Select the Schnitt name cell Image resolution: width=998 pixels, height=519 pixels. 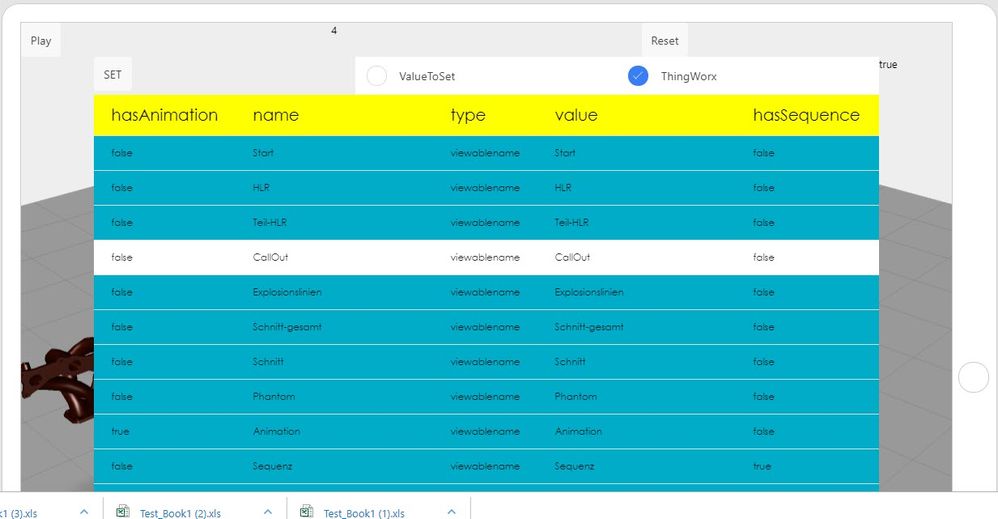(268, 362)
